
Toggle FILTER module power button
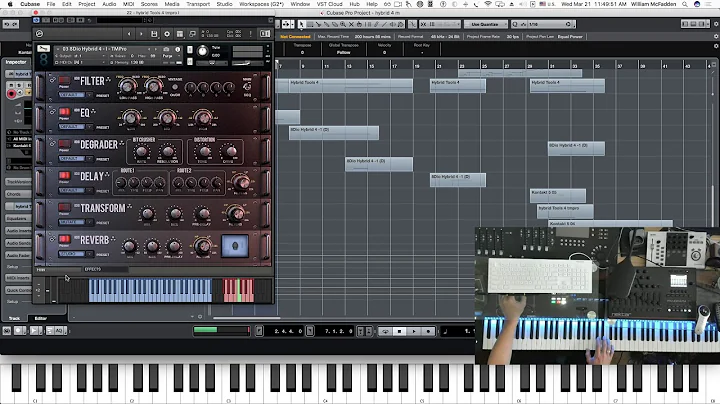64,80
